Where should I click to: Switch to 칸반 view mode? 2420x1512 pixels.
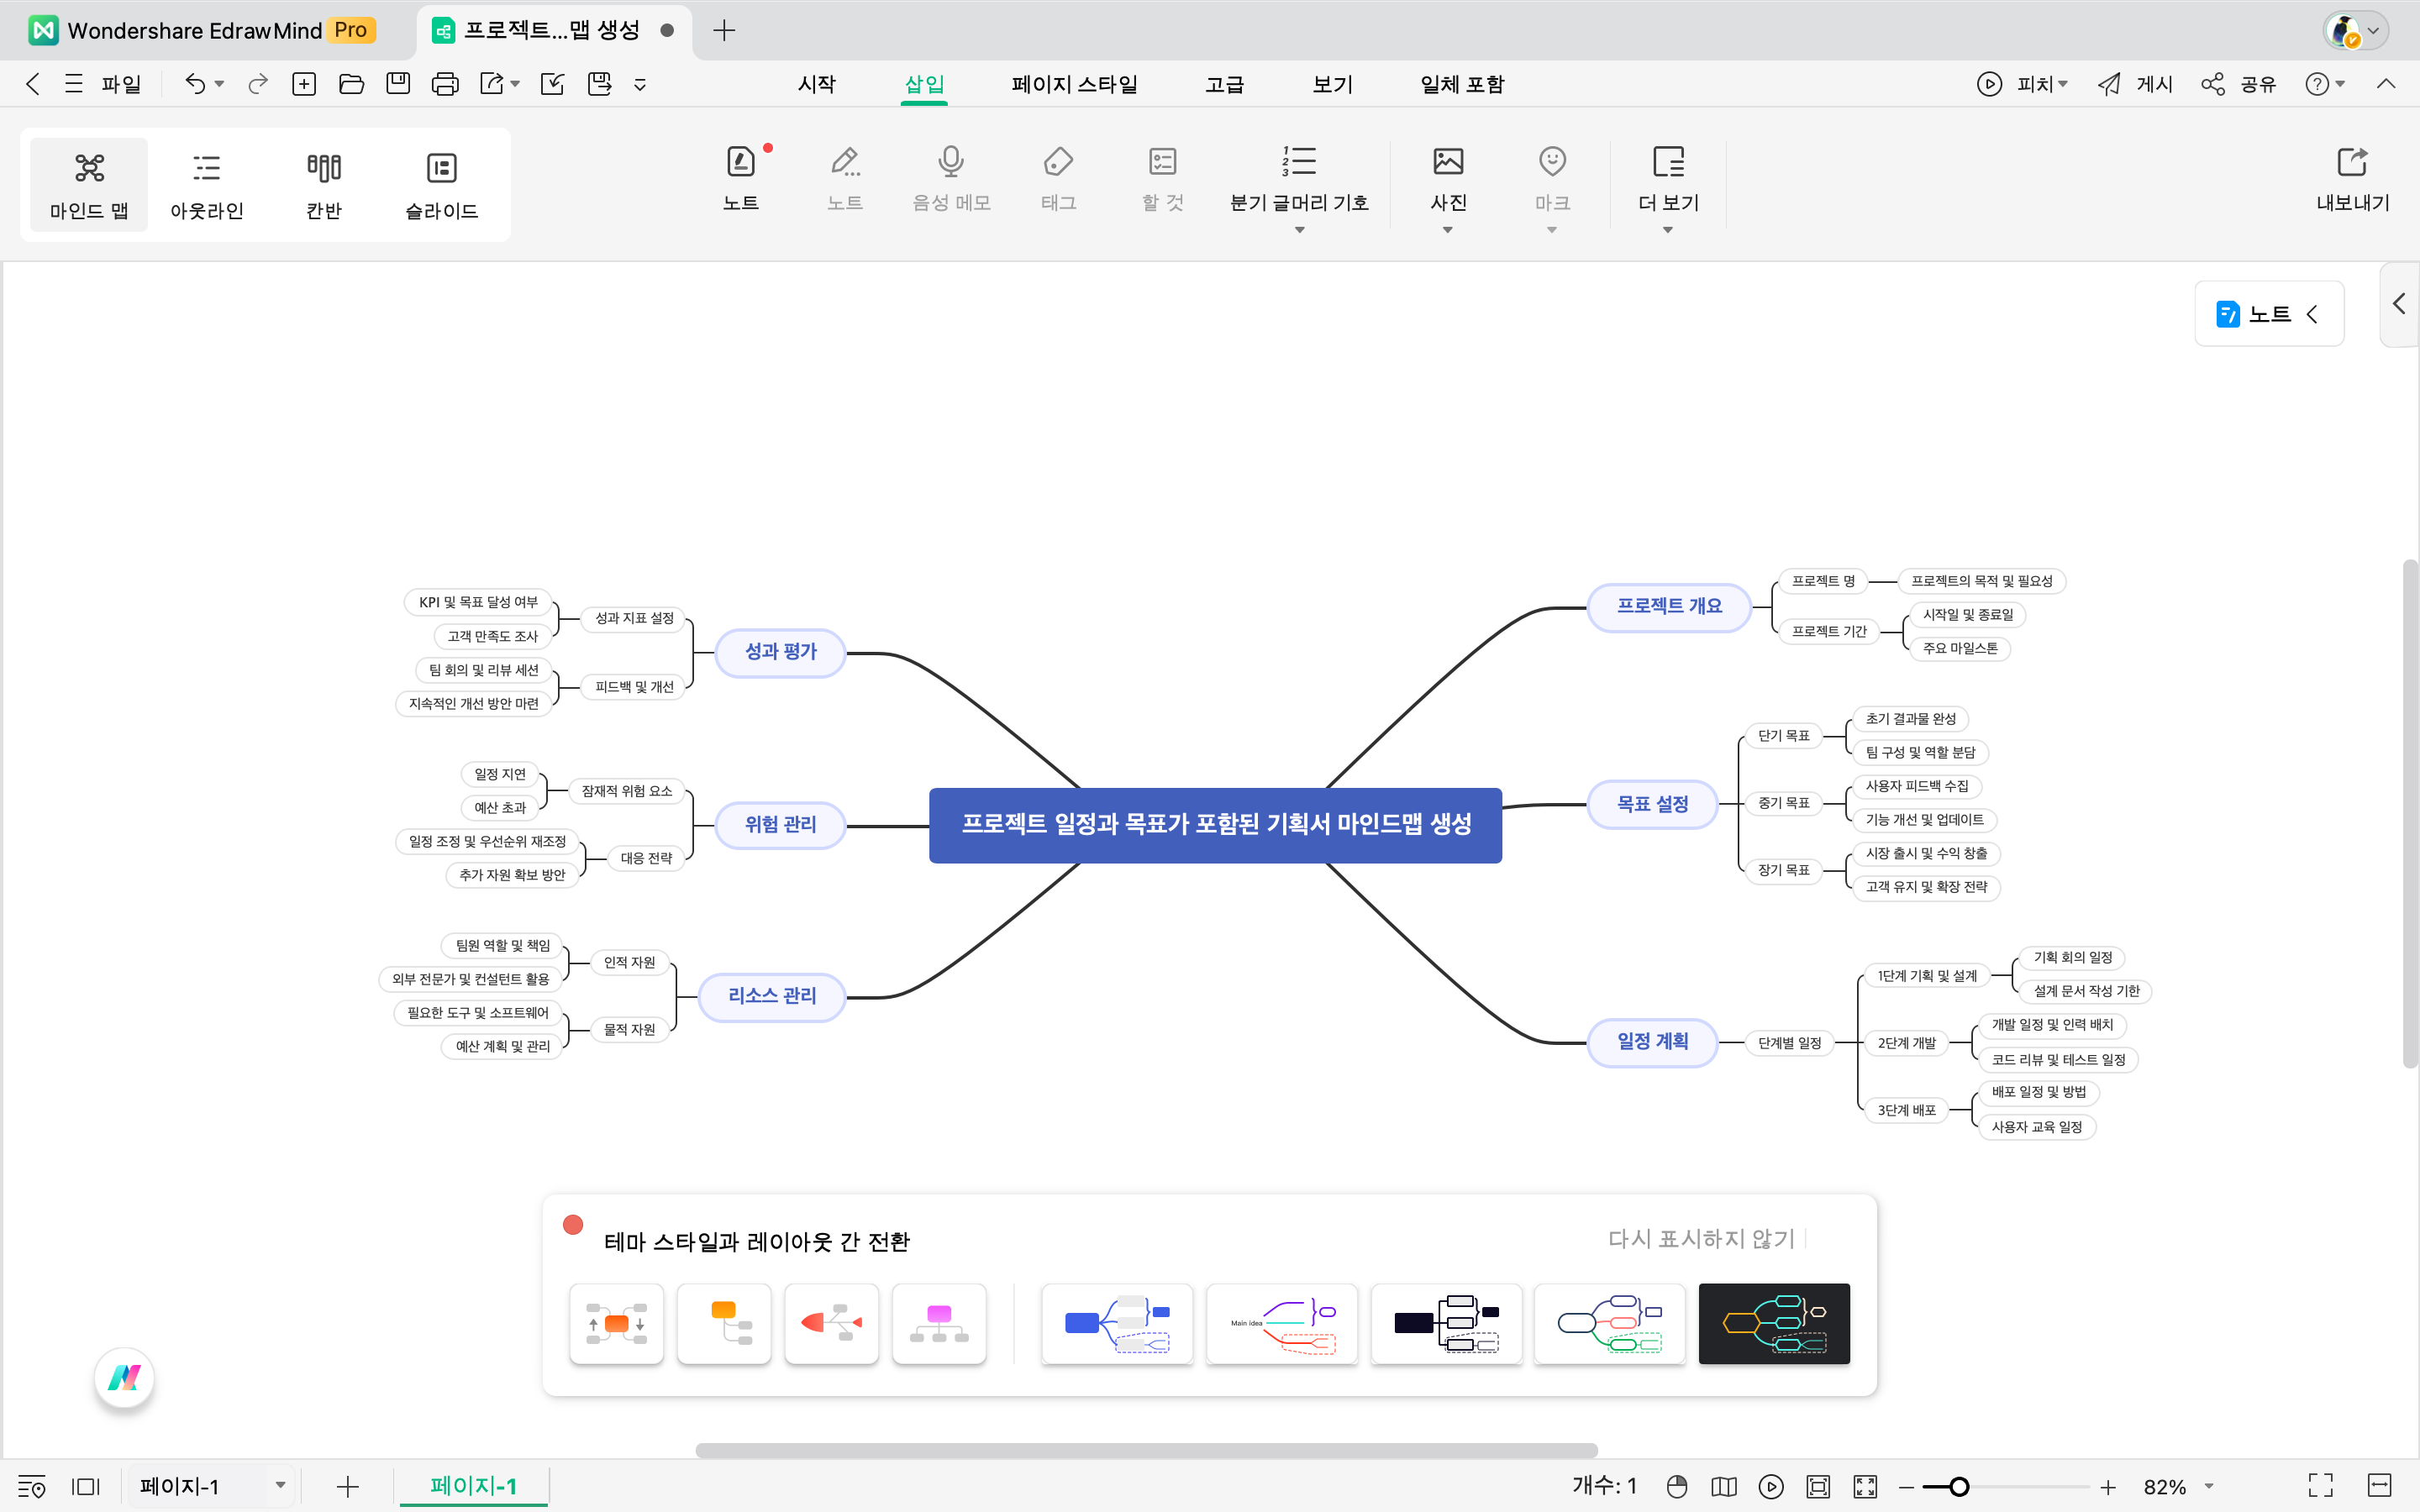coord(324,185)
